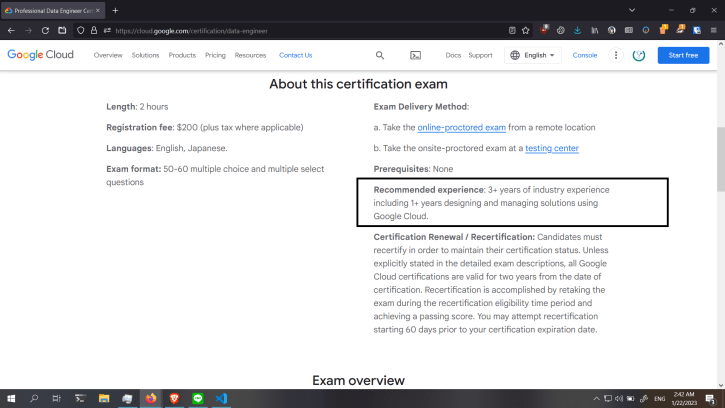Open the taskbar clock and date

(684, 398)
